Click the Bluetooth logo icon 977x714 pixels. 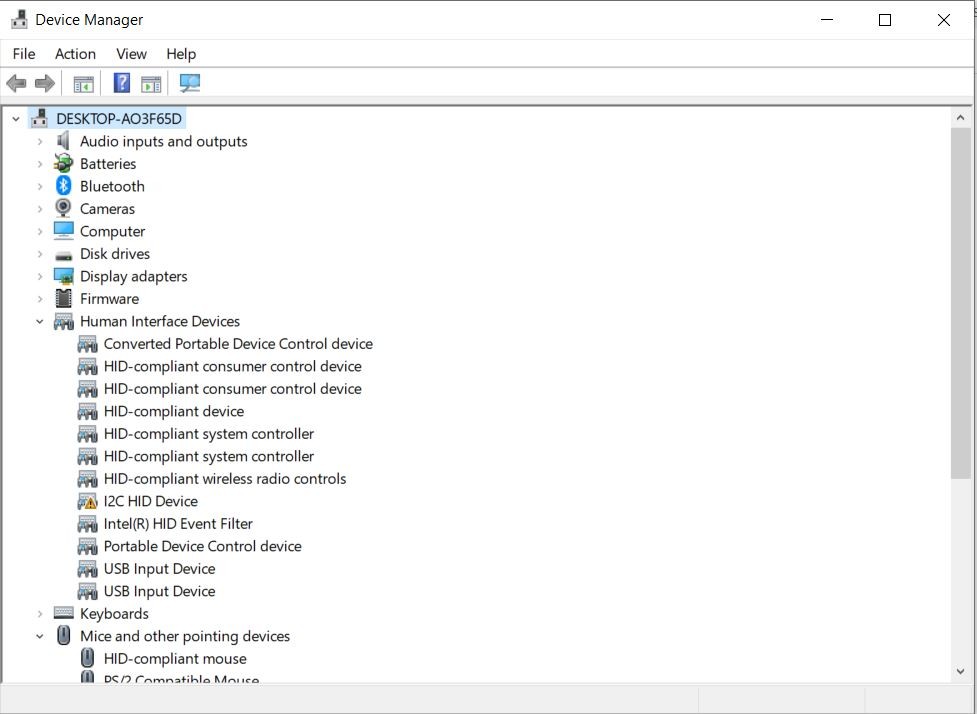63,186
